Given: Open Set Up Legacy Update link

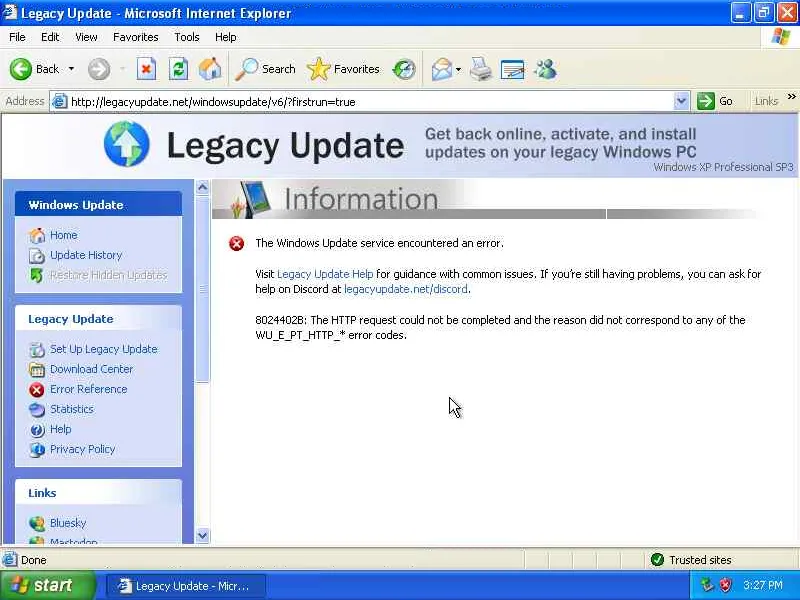Looking at the screenshot, I should tap(104, 349).
